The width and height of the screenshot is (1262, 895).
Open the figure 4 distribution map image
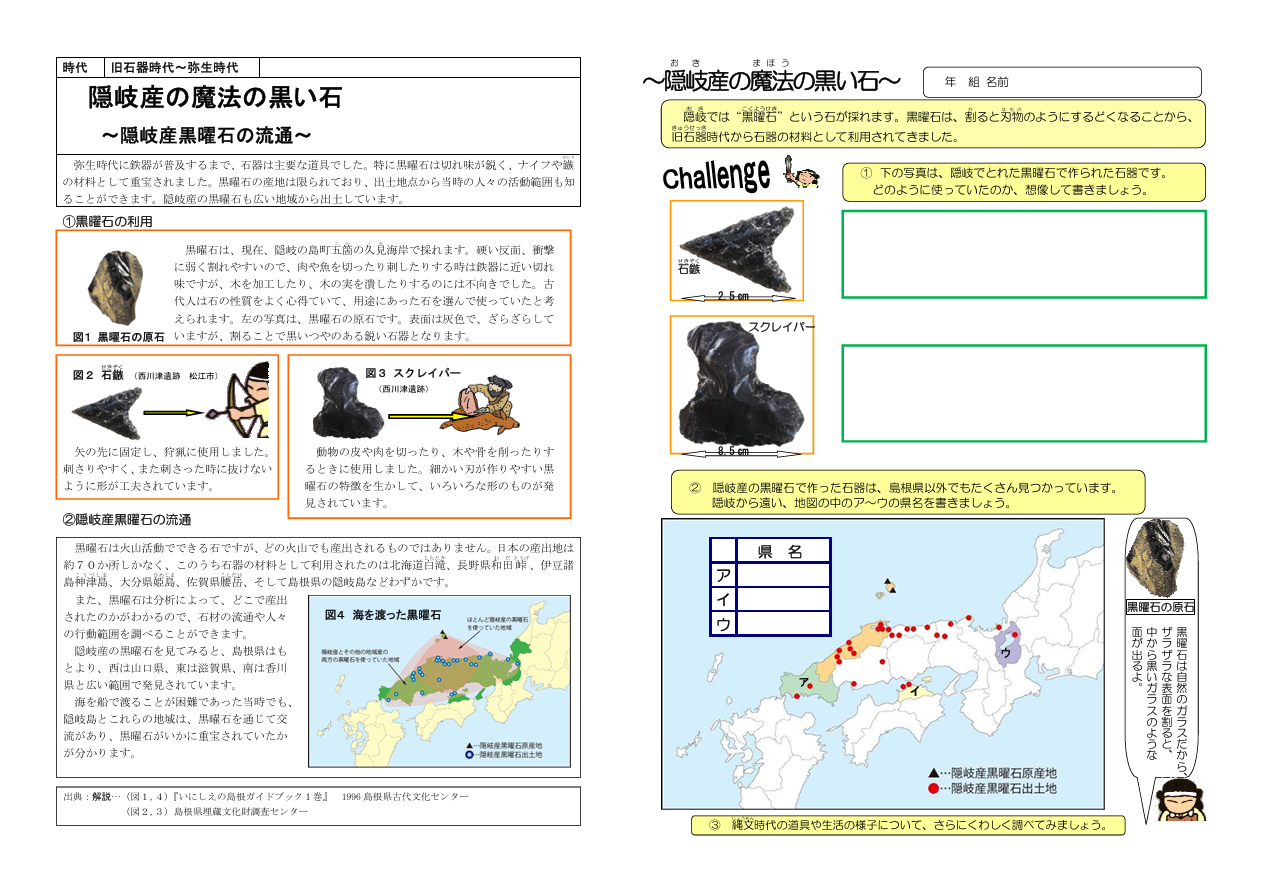point(442,680)
